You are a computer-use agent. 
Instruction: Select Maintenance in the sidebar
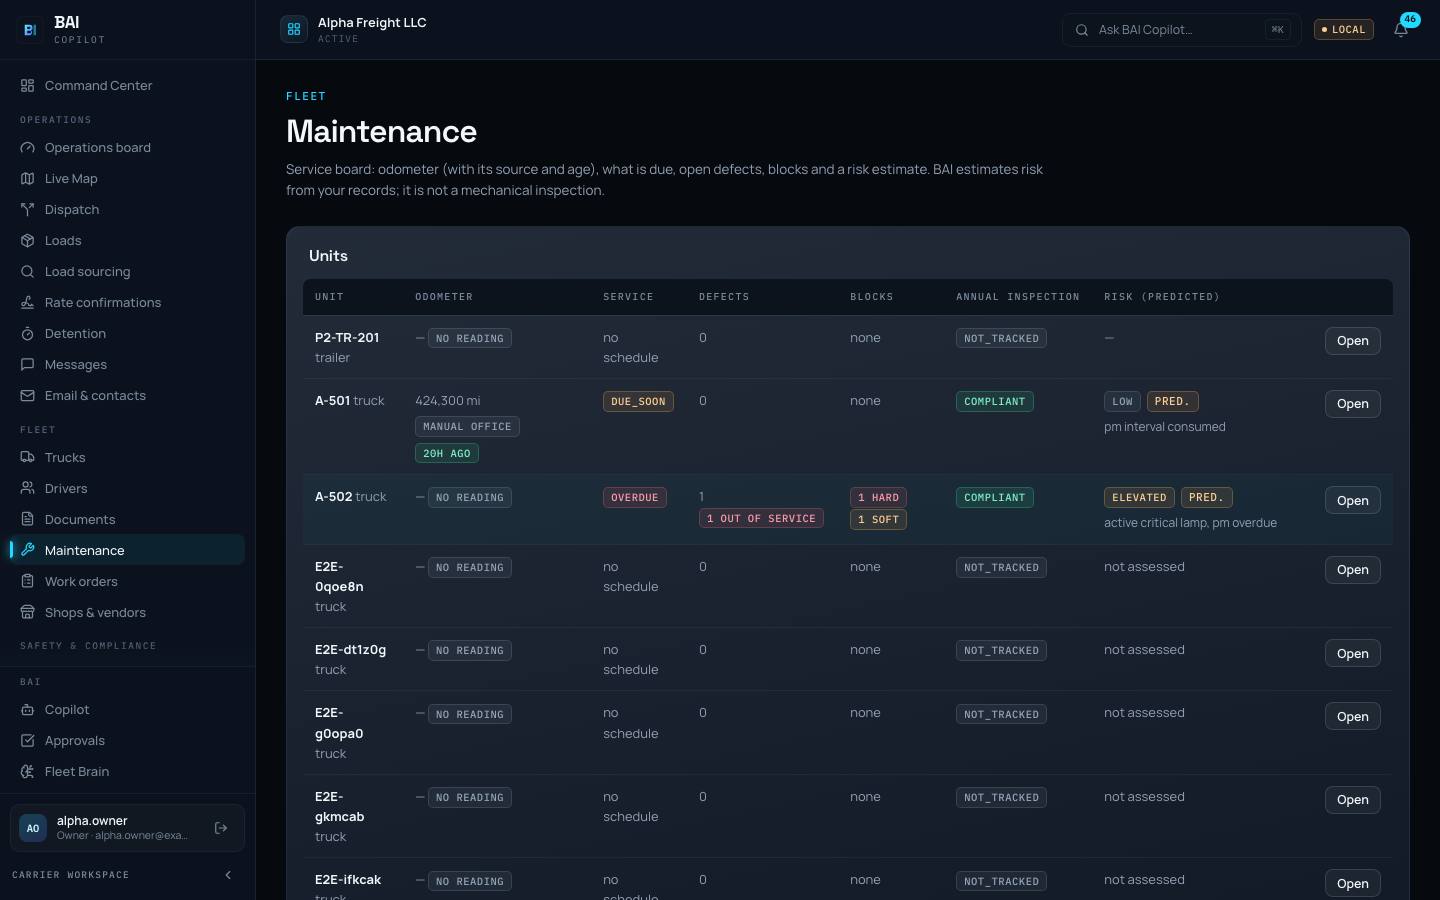pyautogui.click(x=127, y=551)
